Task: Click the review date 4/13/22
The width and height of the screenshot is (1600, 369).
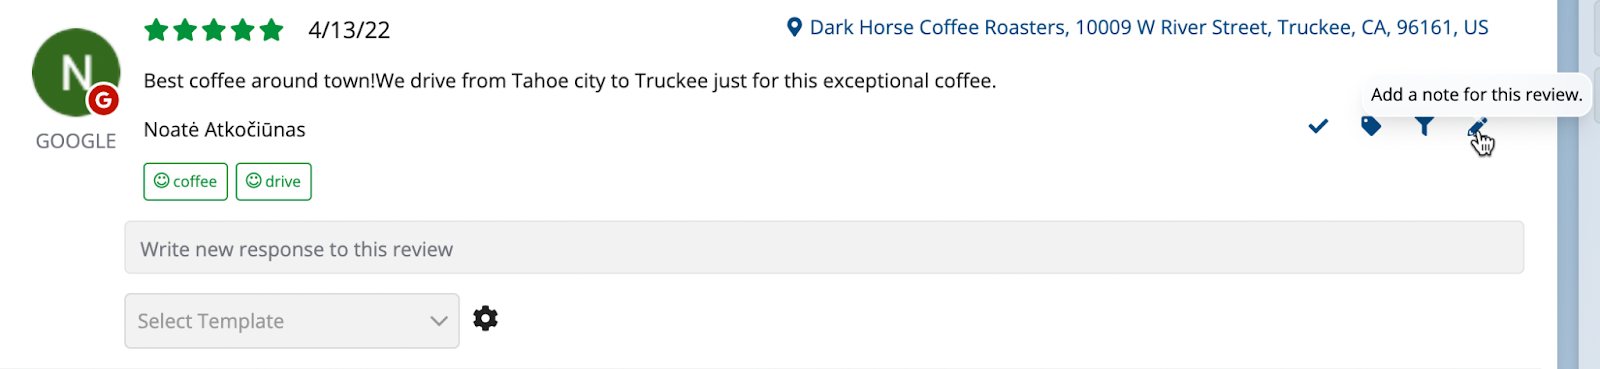Action: pyautogui.click(x=349, y=30)
